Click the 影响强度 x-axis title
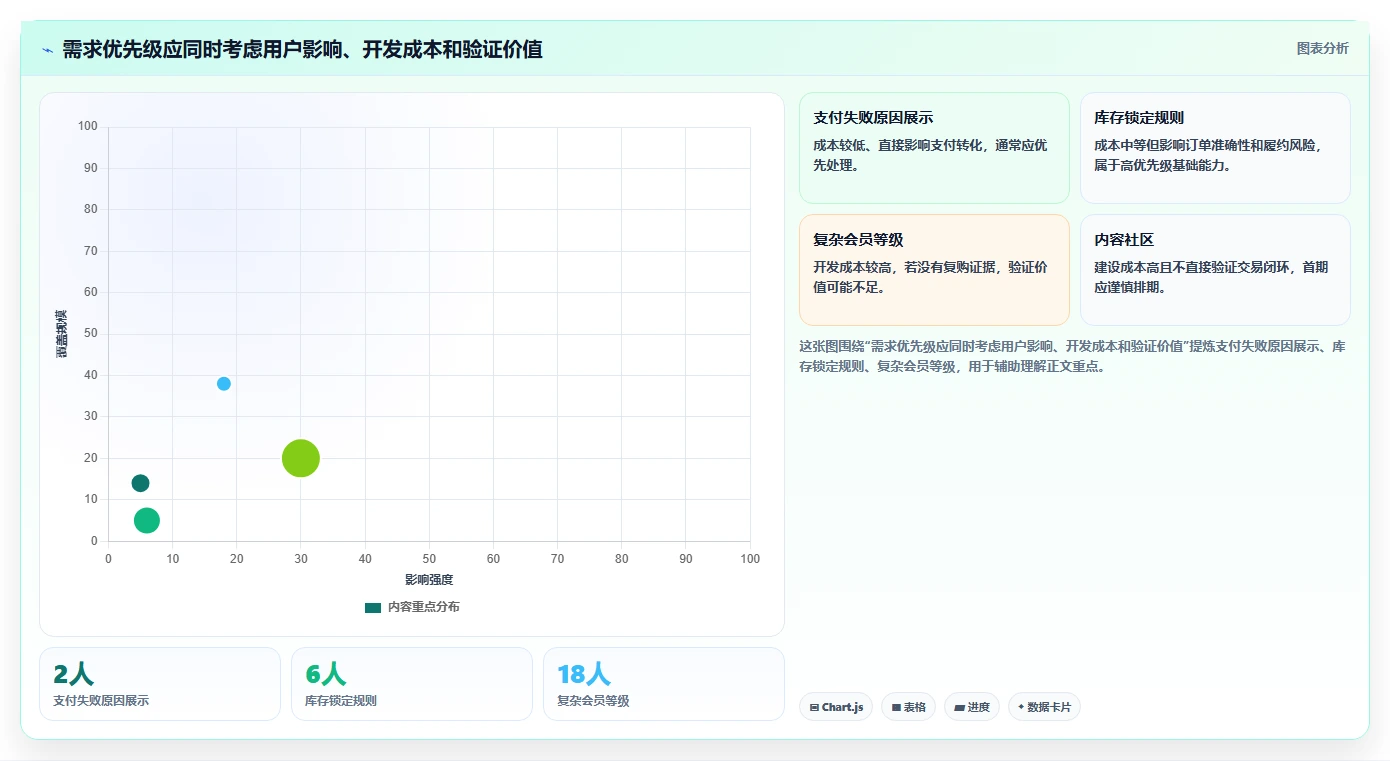Viewport: 1390px width, 761px height. 429,580
